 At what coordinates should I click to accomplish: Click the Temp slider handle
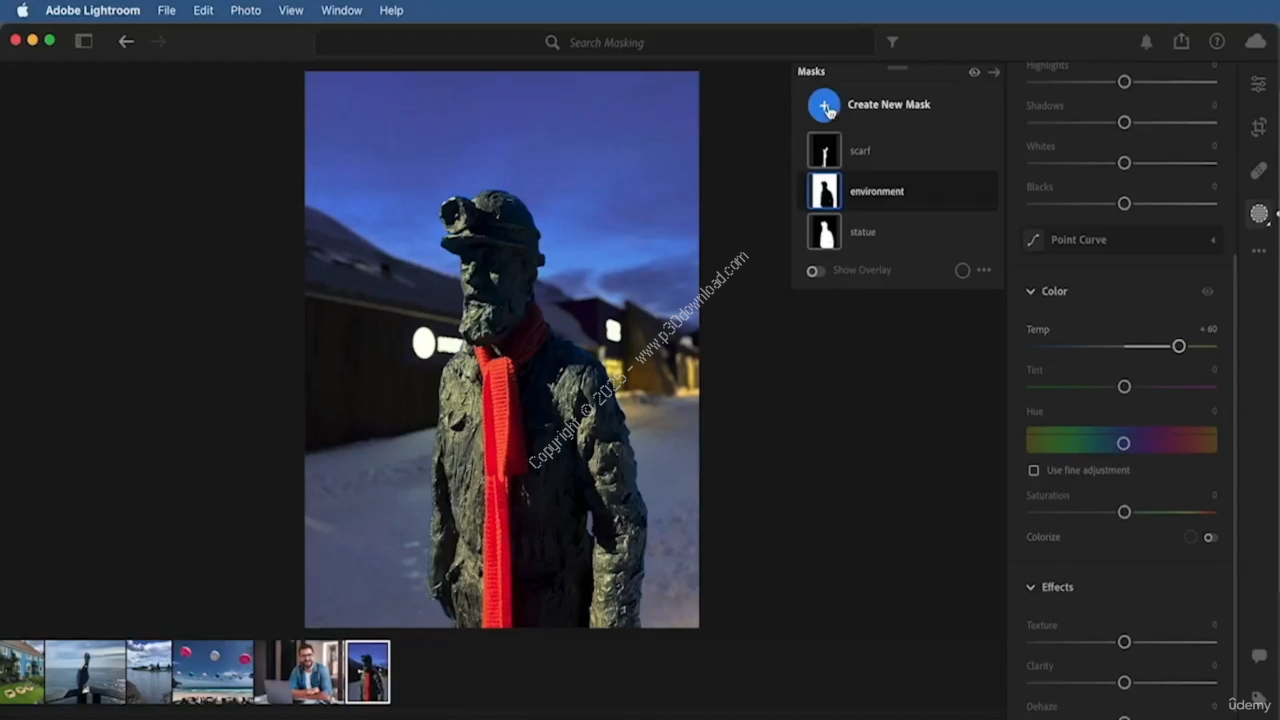pos(1178,346)
